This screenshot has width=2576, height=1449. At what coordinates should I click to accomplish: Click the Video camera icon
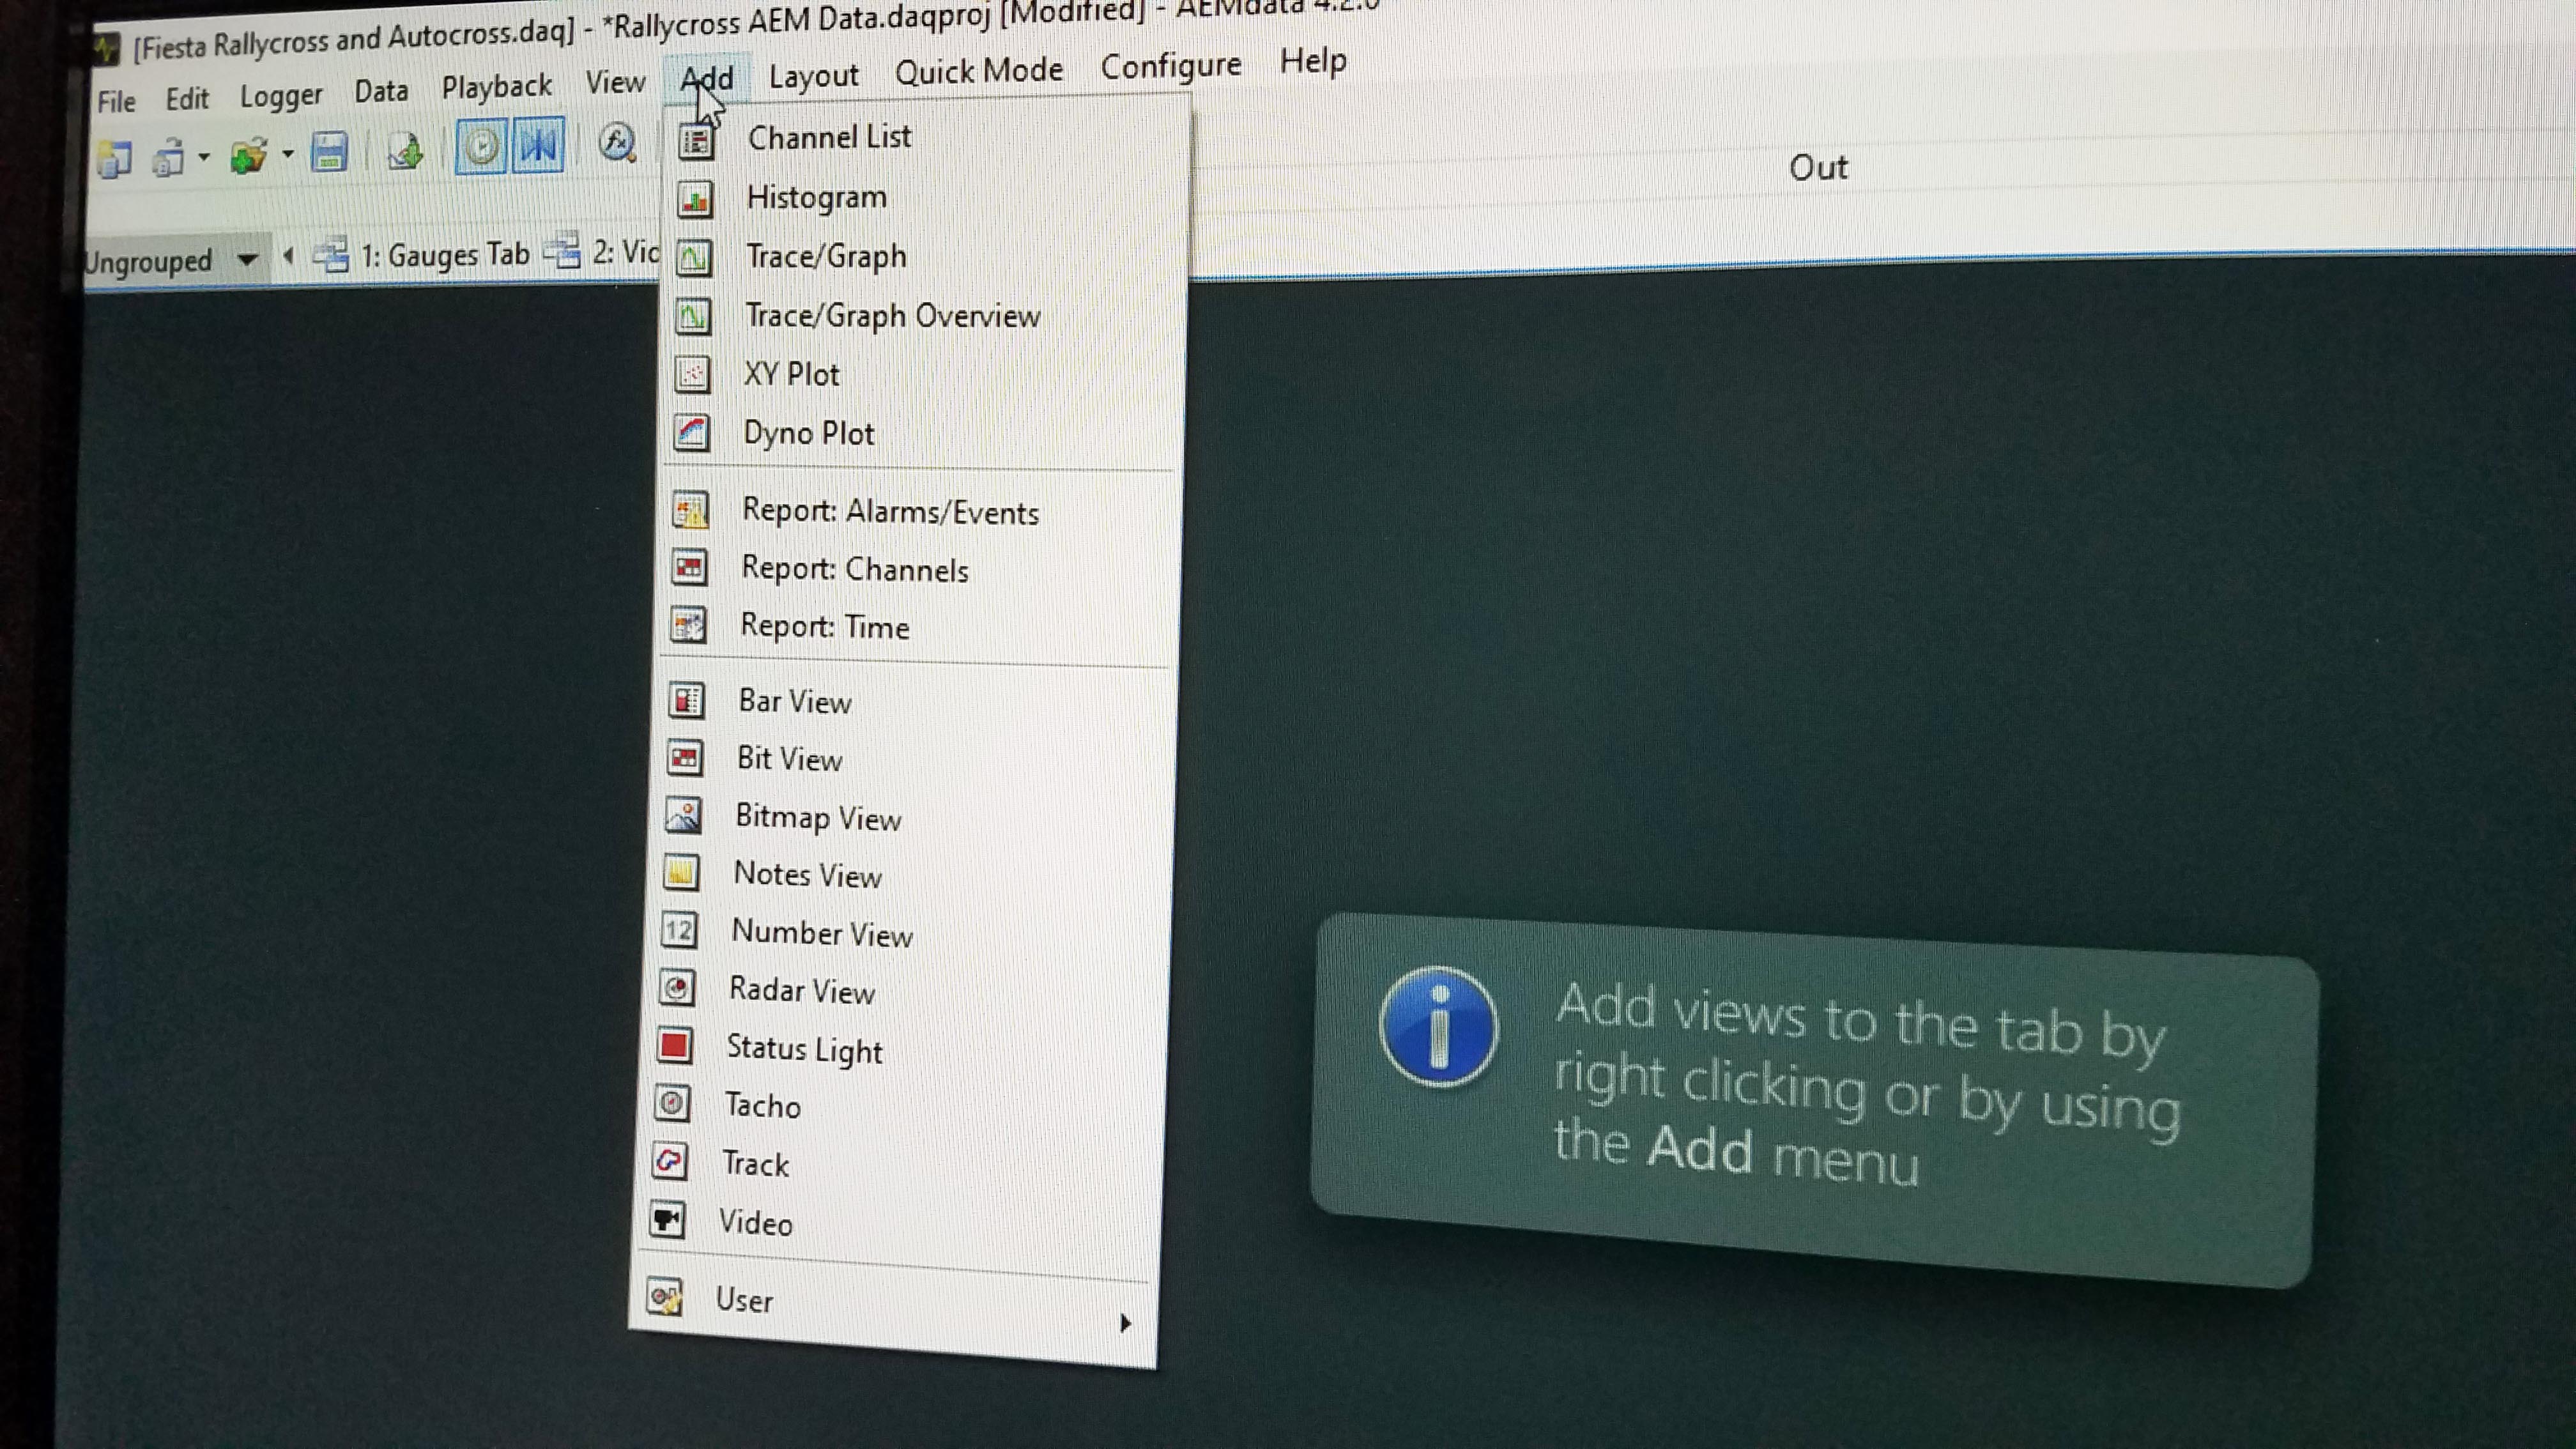668,1220
